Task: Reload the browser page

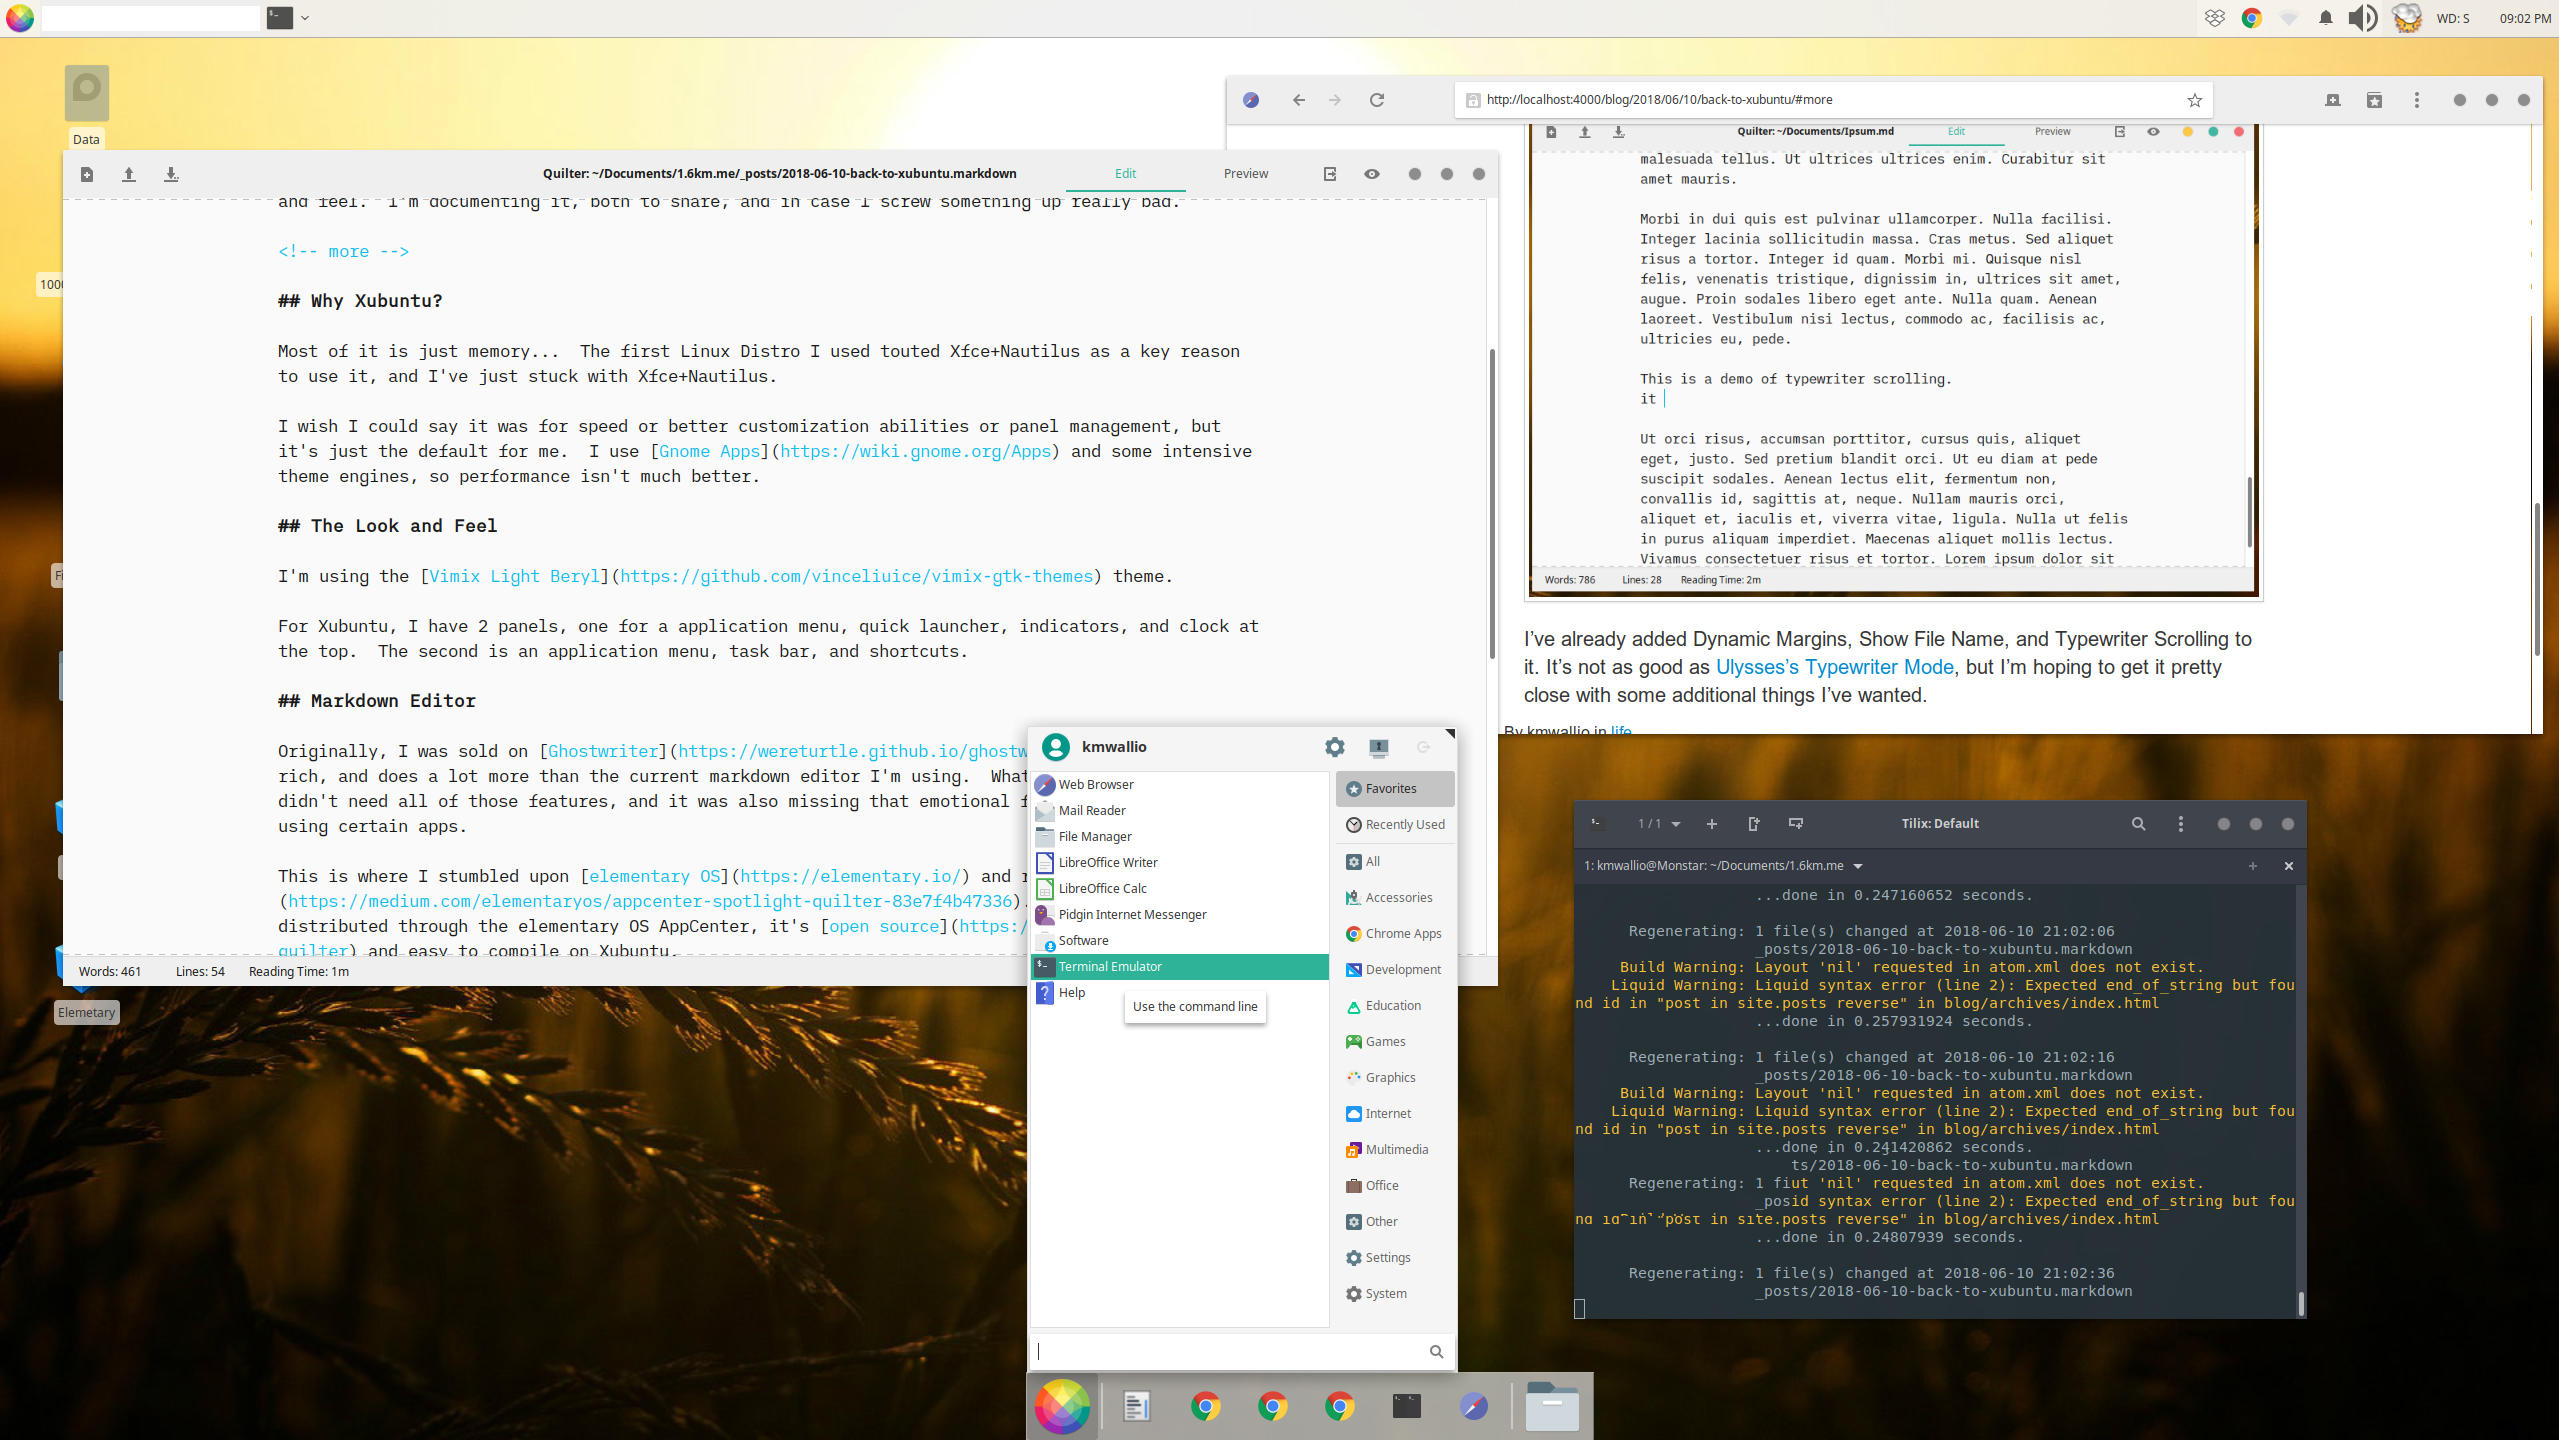Action: (x=1377, y=100)
